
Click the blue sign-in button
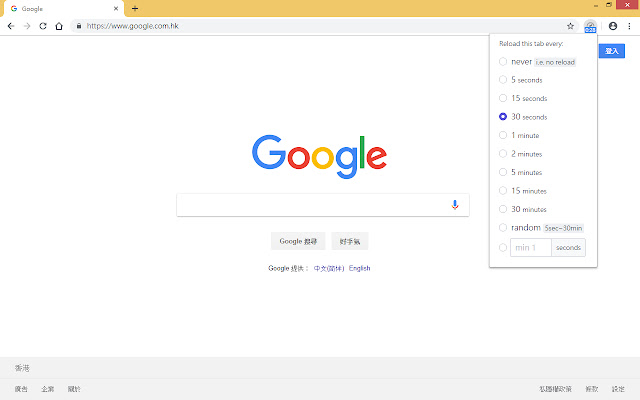[x=611, y=51]
